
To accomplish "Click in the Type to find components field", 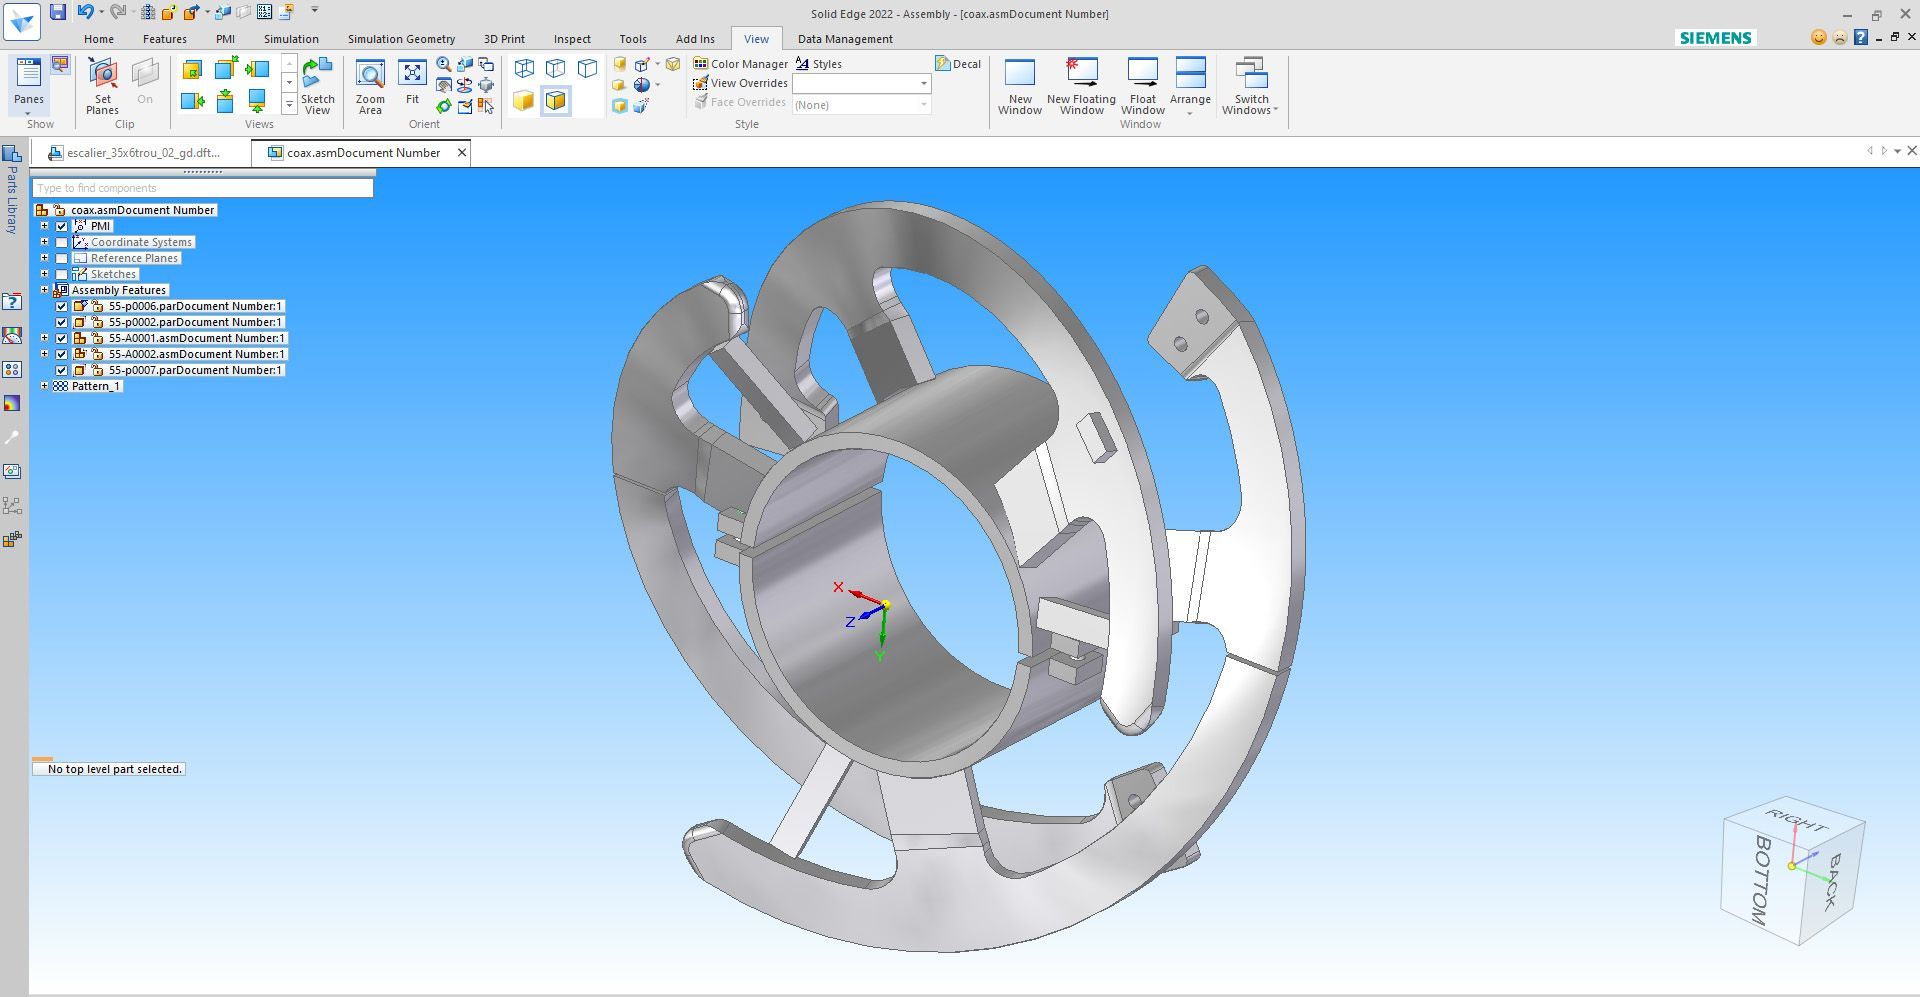I will pyautogui.click(x=200, y=188).
